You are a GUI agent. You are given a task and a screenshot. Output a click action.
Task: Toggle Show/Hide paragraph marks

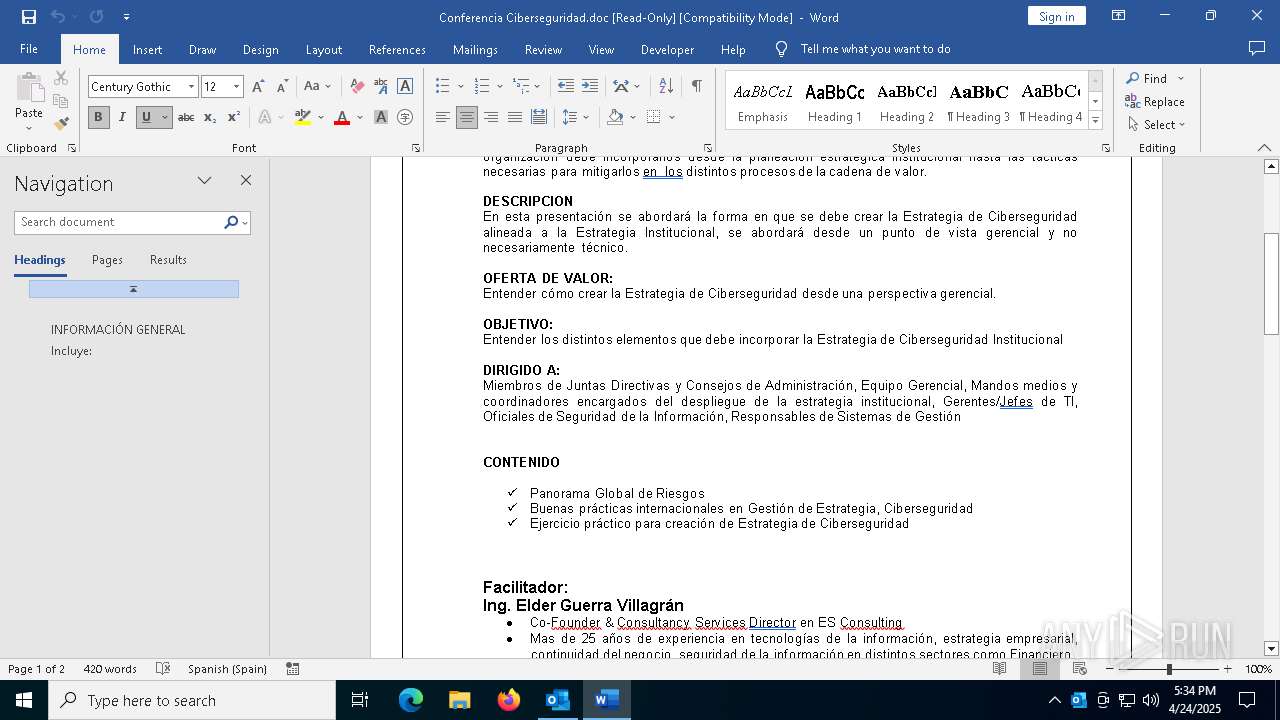[696, 87]
